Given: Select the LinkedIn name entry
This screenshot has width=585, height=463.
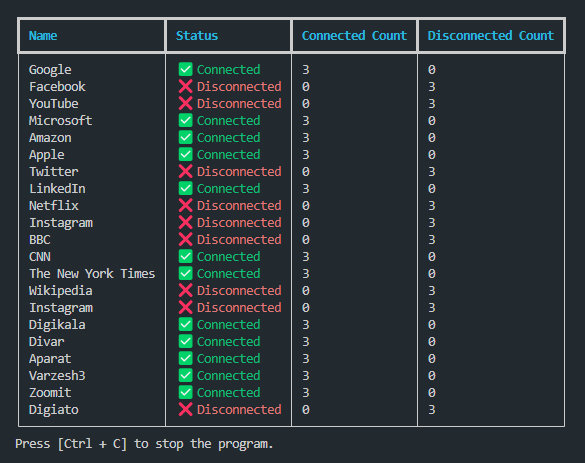Looking at the screenshot, I should pyautogui.click(x=57, y=188).
